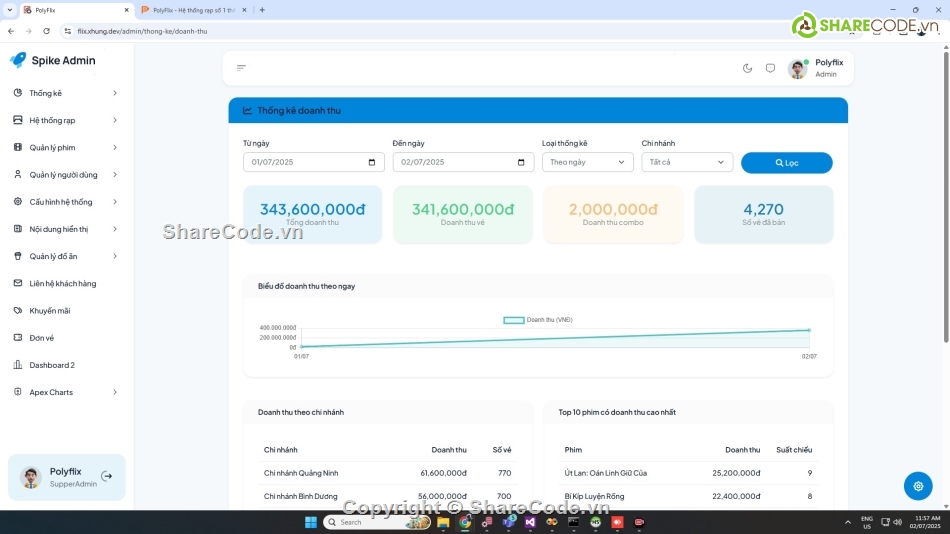Click the logout icon beside Polyflix SupperAdmin
The image size is (950, 534).
(107, 476)
